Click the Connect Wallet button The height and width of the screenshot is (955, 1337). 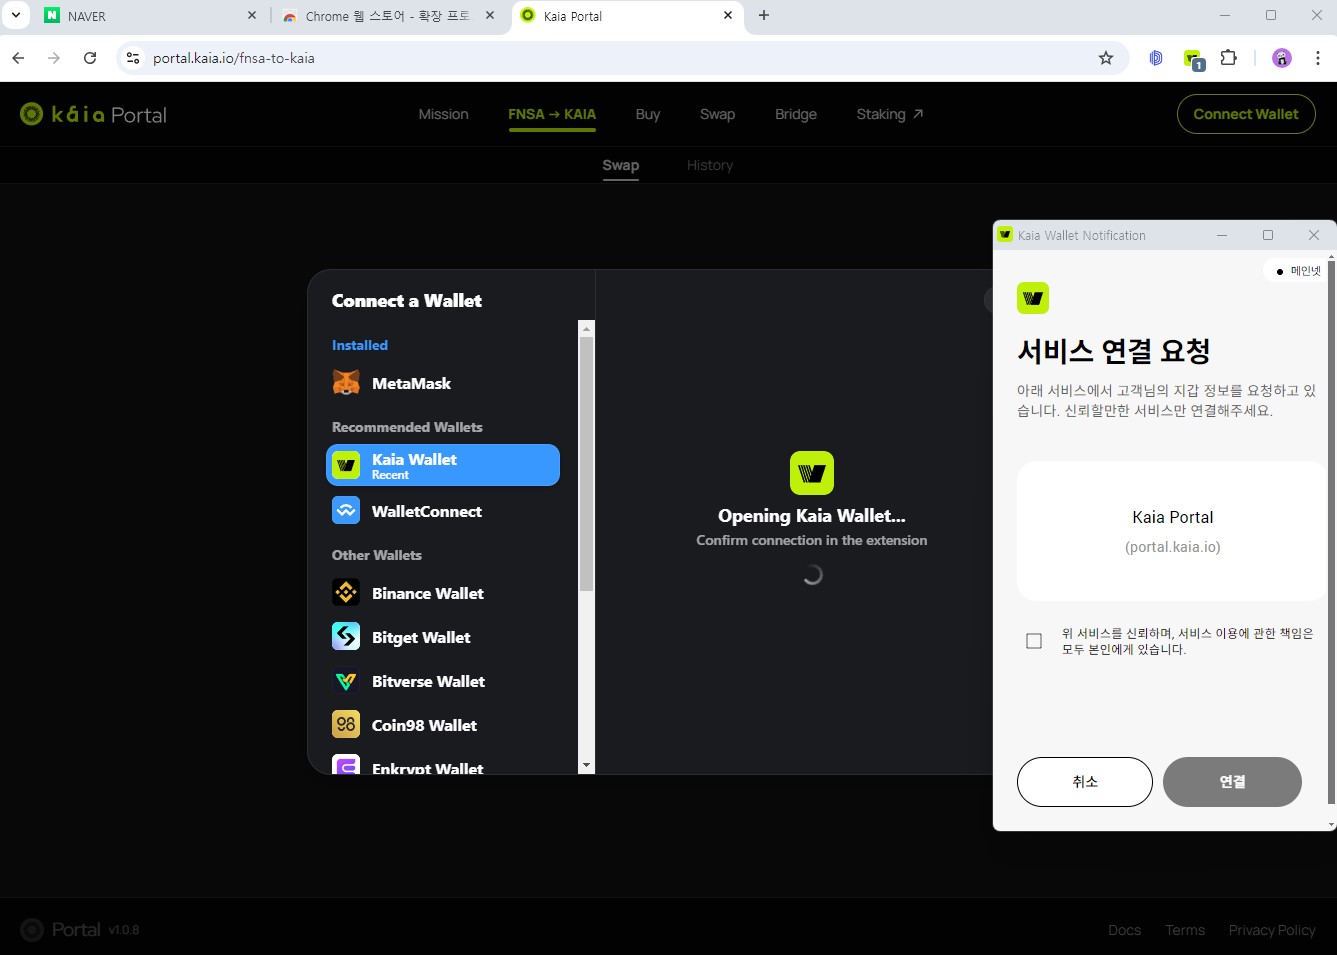[1246, 114]
